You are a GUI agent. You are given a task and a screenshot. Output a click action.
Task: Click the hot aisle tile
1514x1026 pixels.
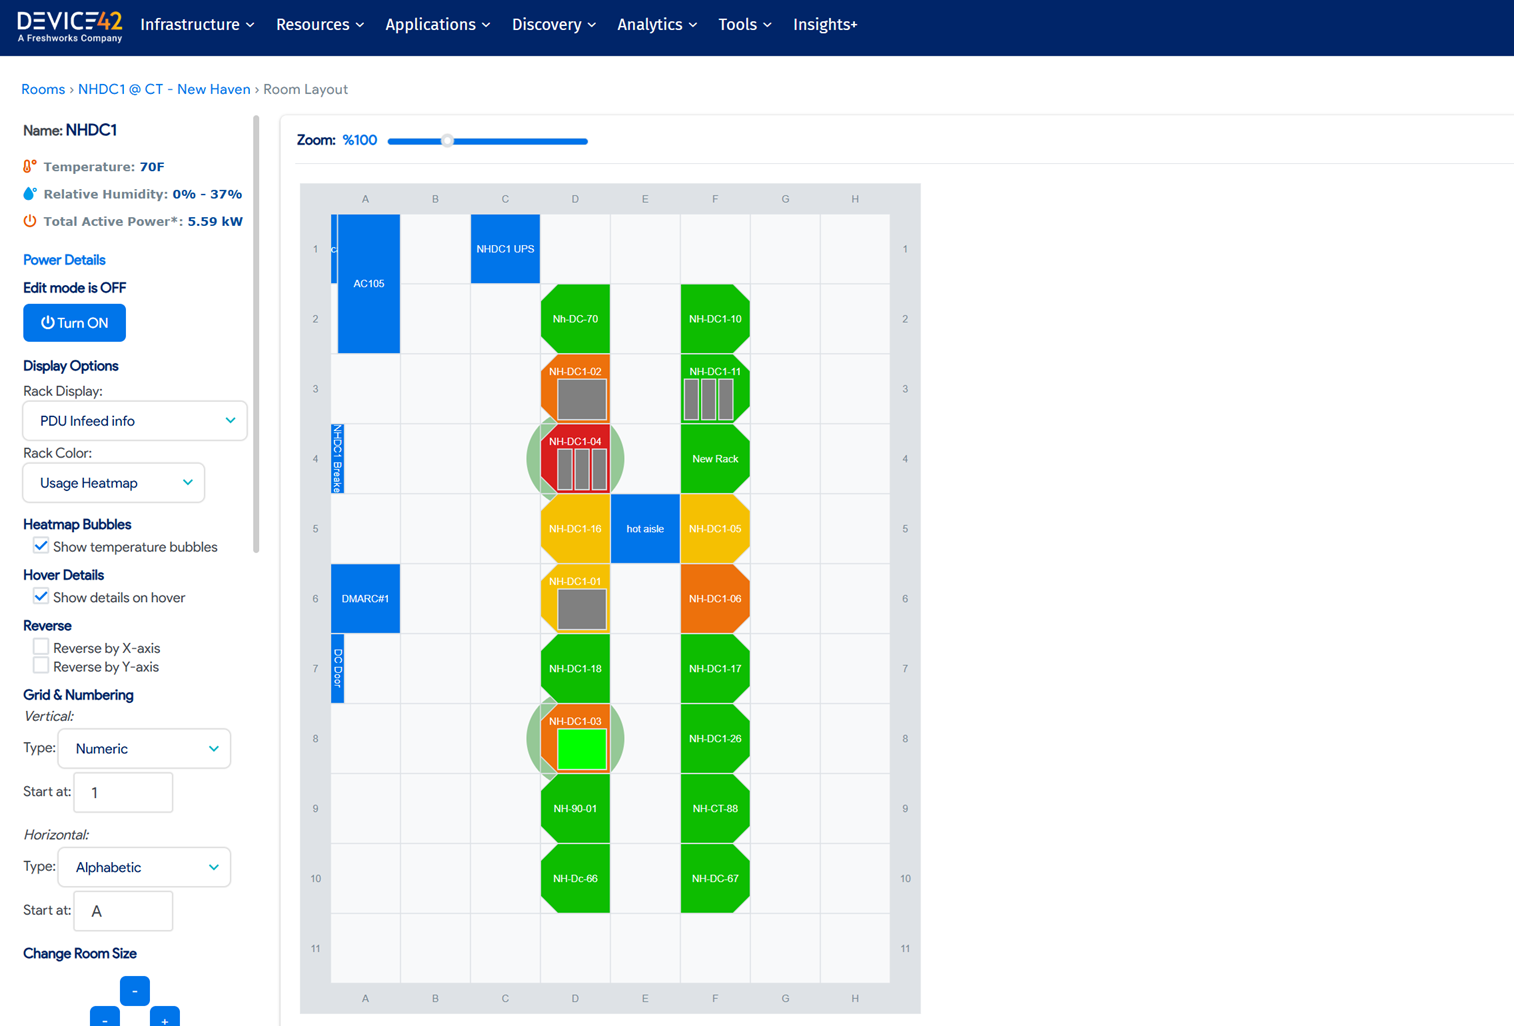pos(645,529)
